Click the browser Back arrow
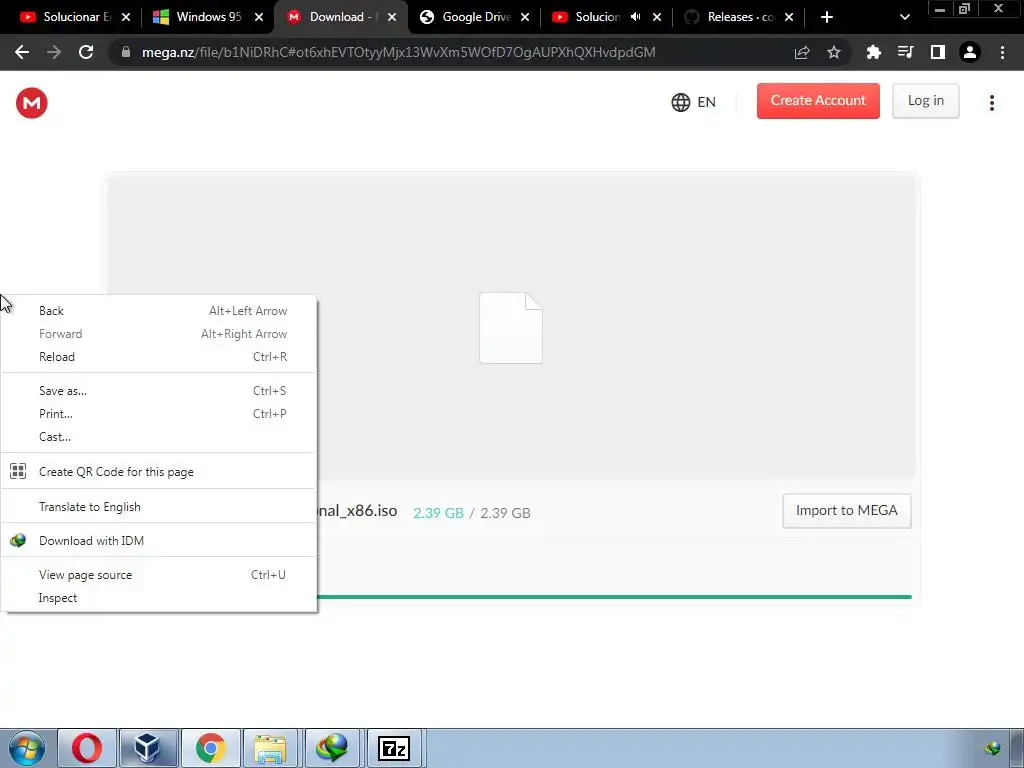1024x768 pixels. [x=22, y=52]
